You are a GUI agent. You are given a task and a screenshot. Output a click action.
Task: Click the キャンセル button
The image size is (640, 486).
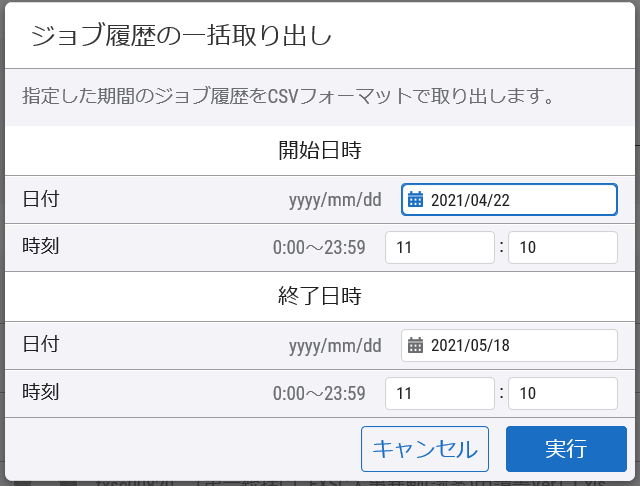coord(425,449)
